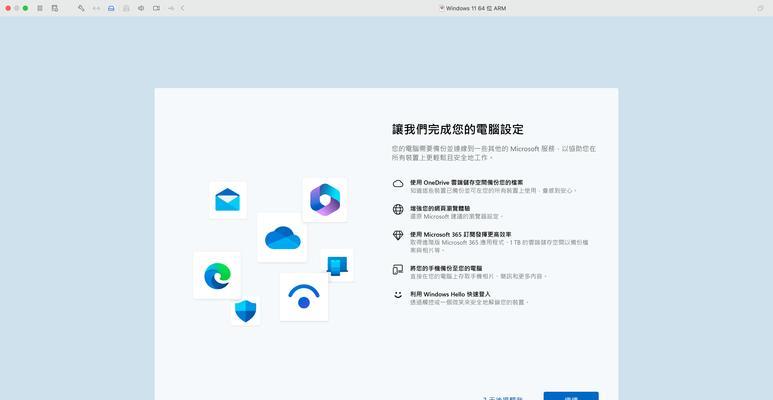Click the camera device toolbar icon

point(156,8)
